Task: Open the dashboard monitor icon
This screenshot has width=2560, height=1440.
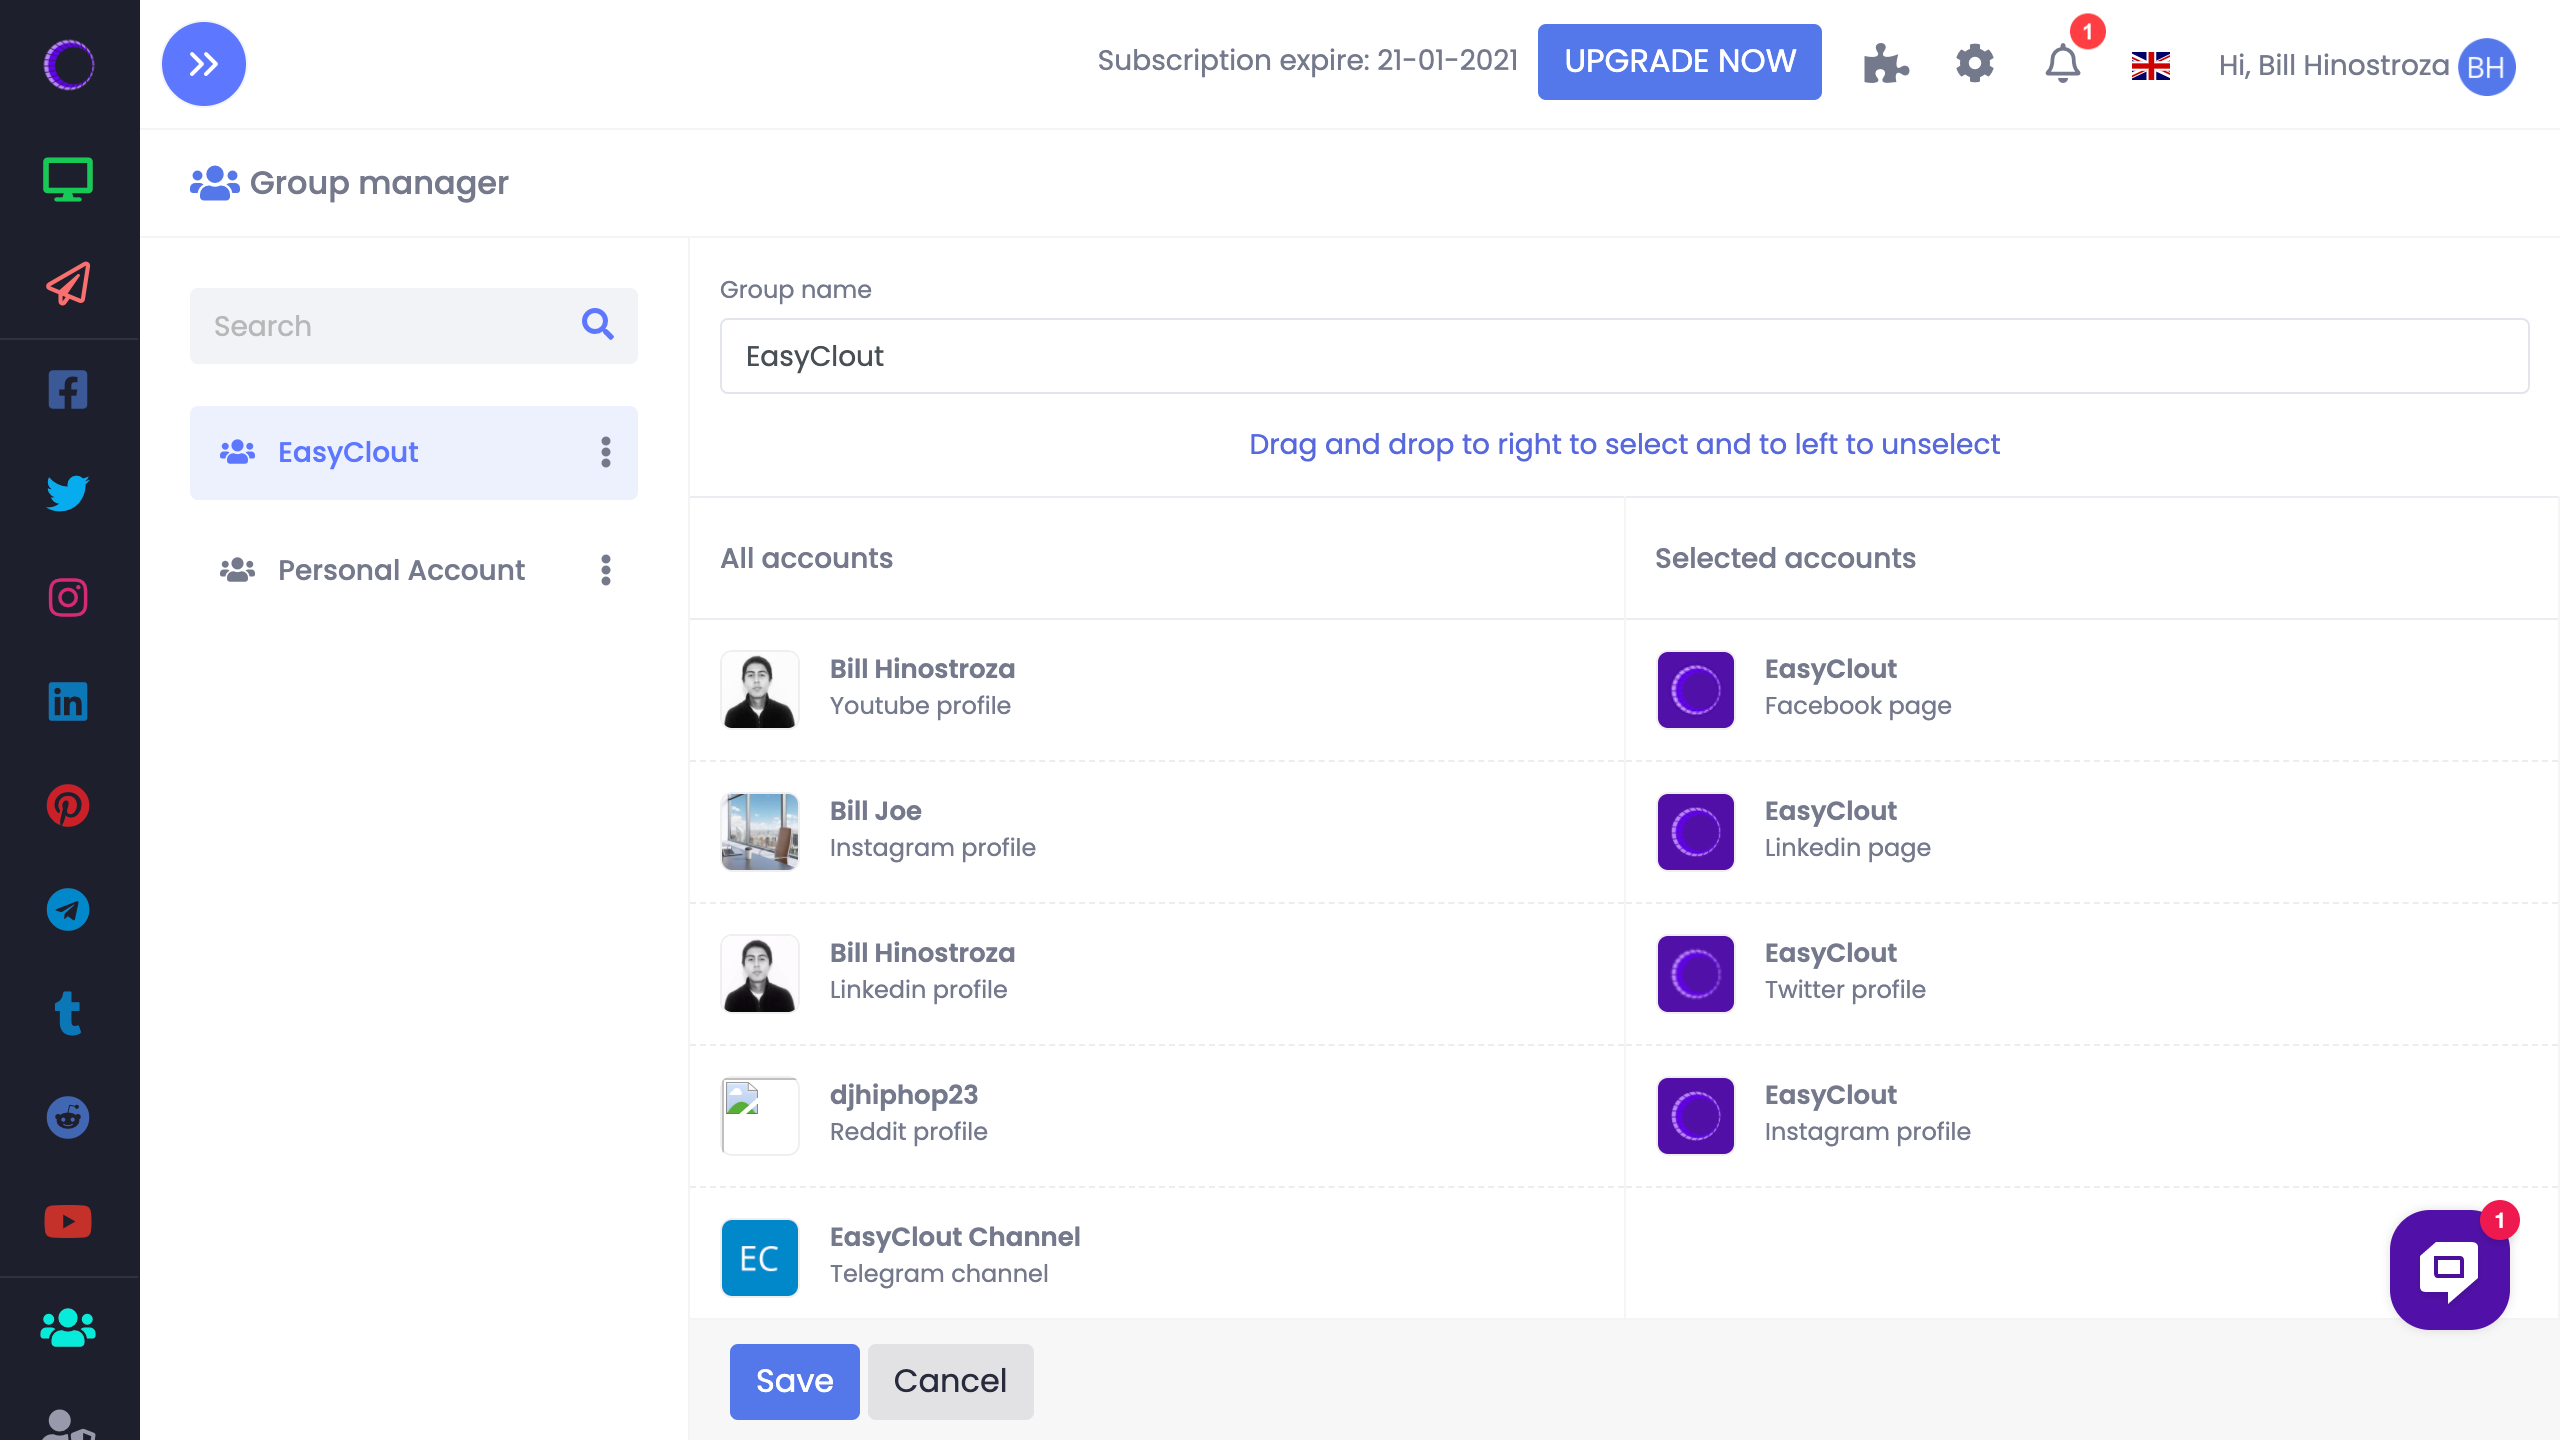Action: pyautogui.click(x=68, y=180)
